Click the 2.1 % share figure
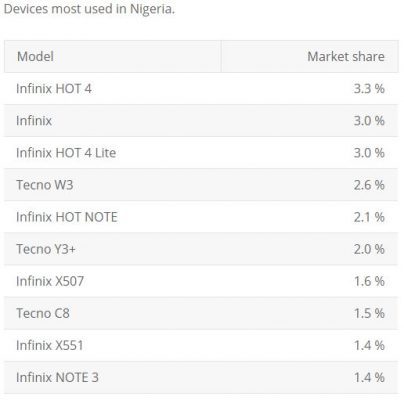The width and height of the screenshot is (404, 400). click(x=369, y=217)
